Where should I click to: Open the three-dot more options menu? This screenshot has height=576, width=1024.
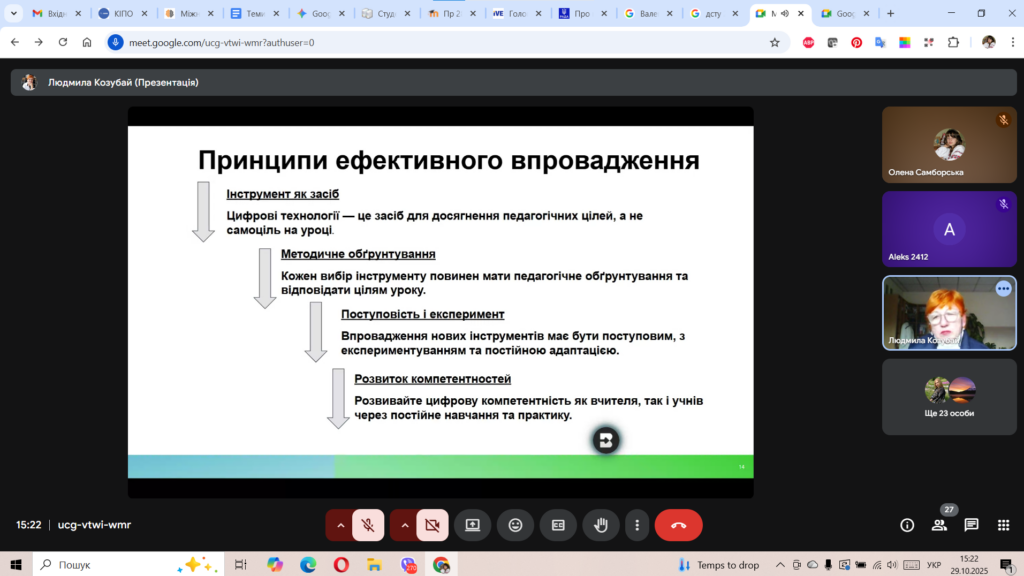pos(637,525)
